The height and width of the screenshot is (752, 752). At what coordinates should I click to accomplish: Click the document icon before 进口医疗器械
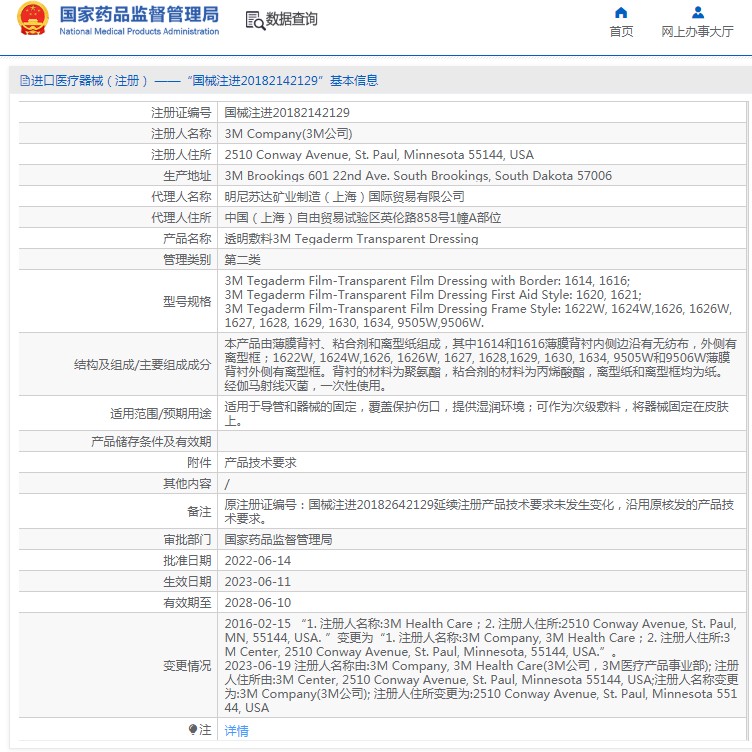point(24,81)
